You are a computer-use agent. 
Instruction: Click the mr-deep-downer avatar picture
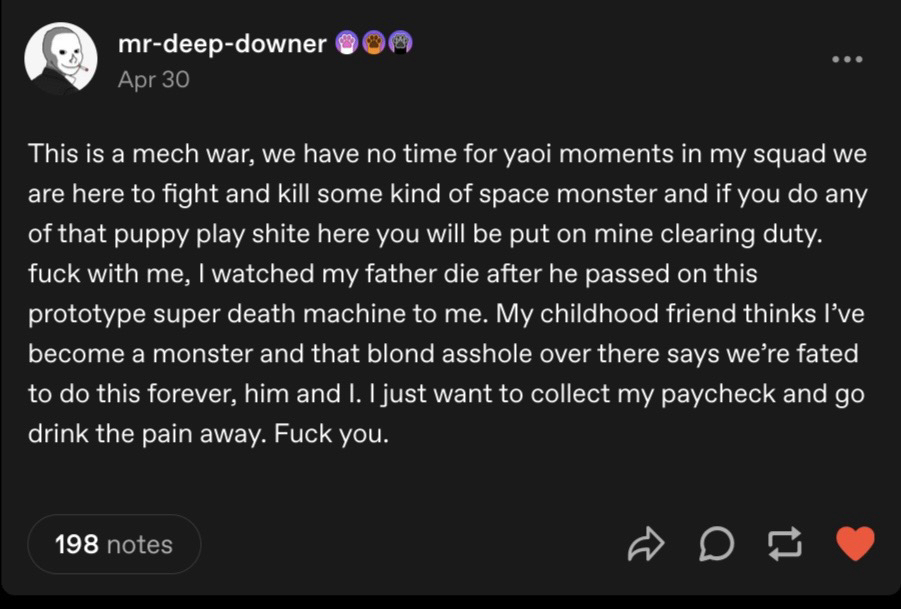coord(60,59)
